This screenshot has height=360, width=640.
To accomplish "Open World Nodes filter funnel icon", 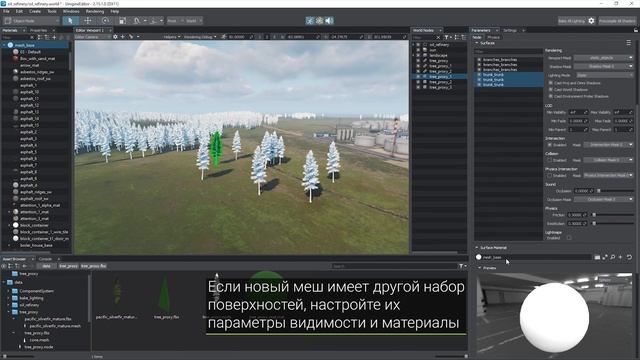I will (447, 37).
